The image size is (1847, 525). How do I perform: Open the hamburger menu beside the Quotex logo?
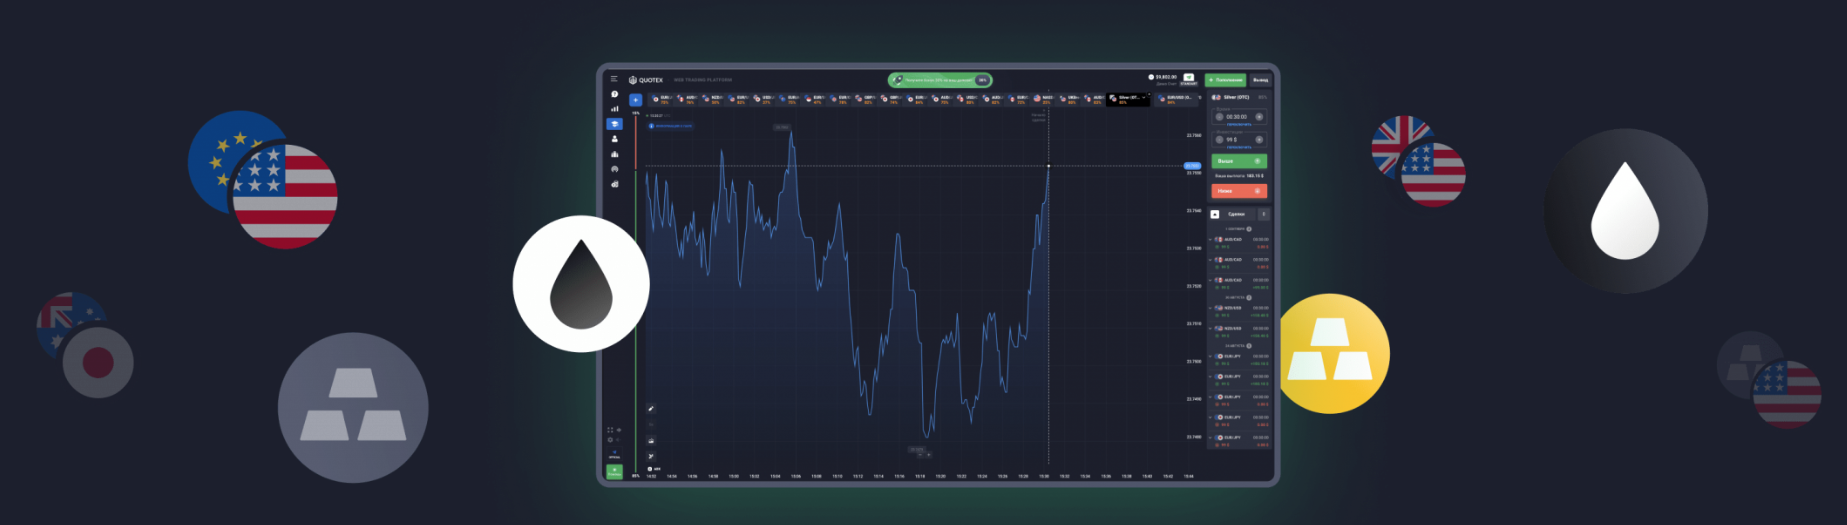pos(614,79)
